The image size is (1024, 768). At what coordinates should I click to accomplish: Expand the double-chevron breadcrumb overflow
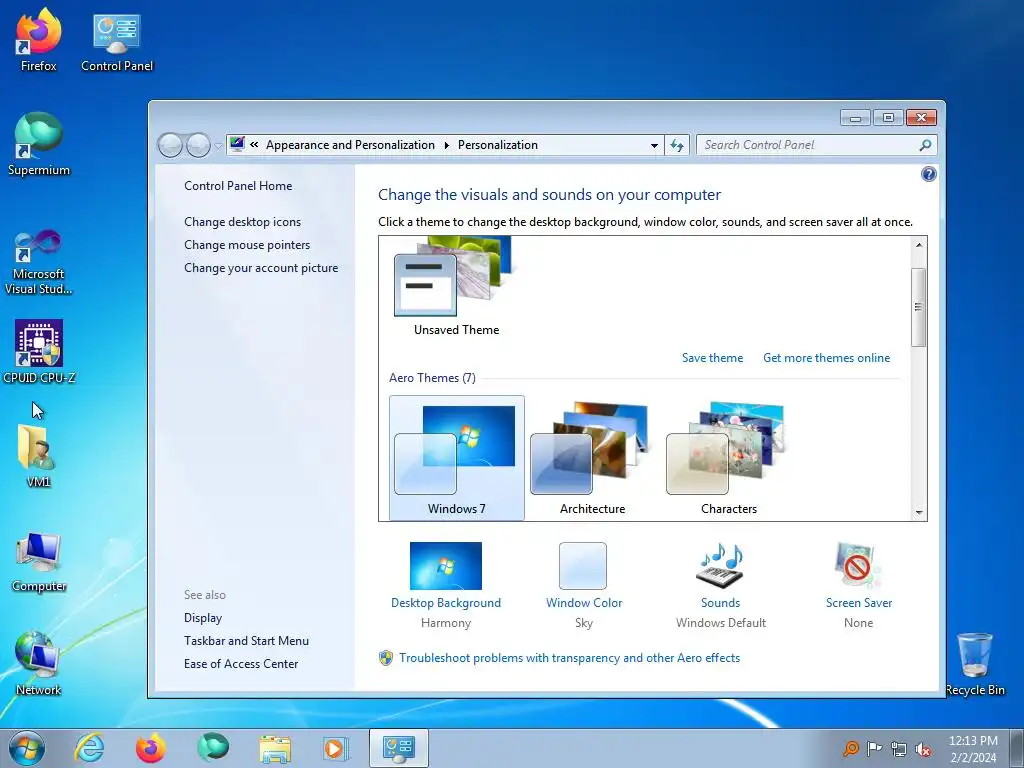pyautogui.click(x=254, y=145)
